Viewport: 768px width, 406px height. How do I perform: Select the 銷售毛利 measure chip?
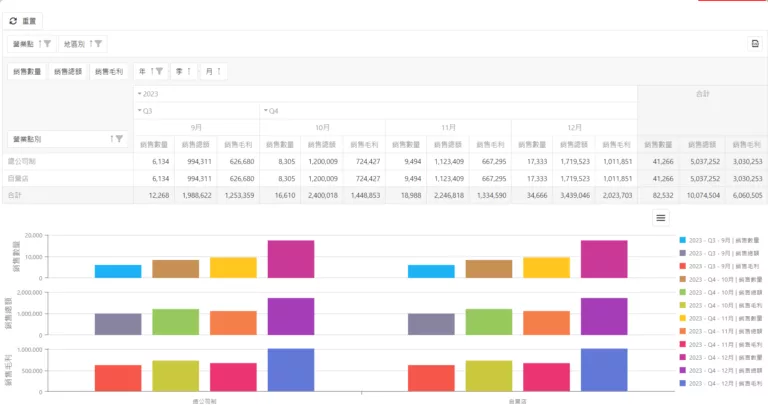[108, 71]
